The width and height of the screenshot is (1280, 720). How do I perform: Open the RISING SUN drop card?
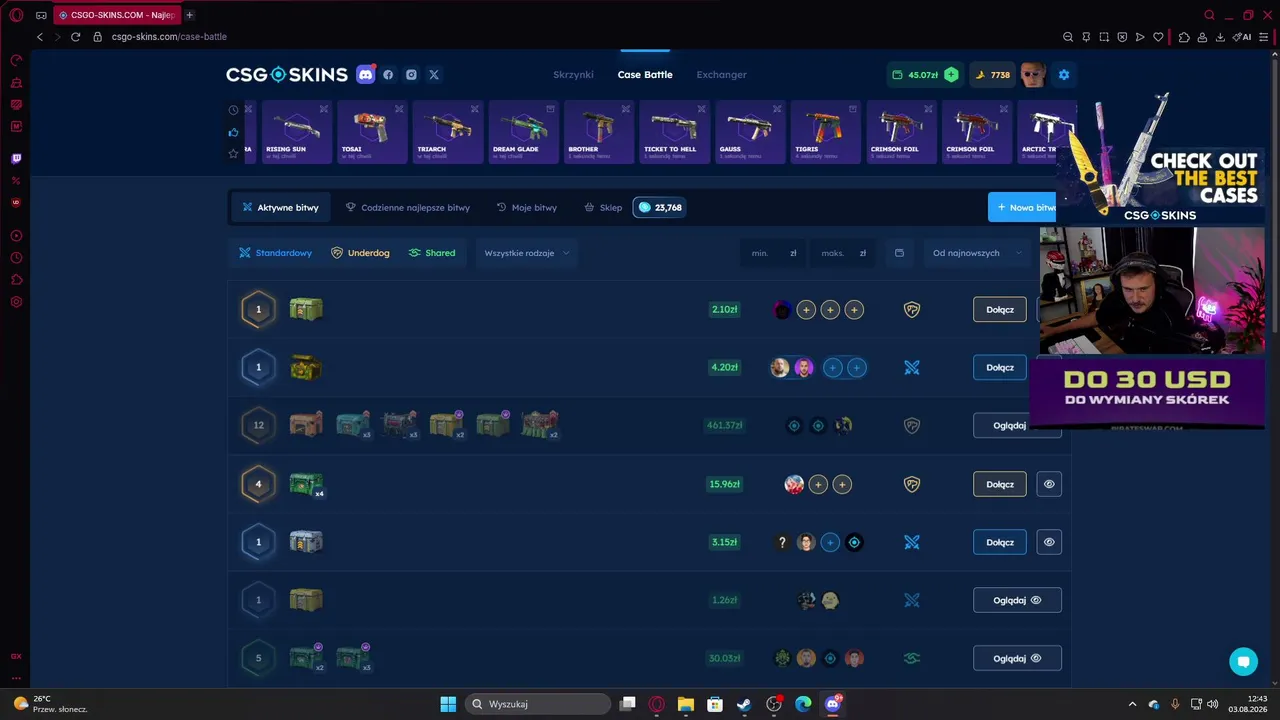(x=296, y=132)
